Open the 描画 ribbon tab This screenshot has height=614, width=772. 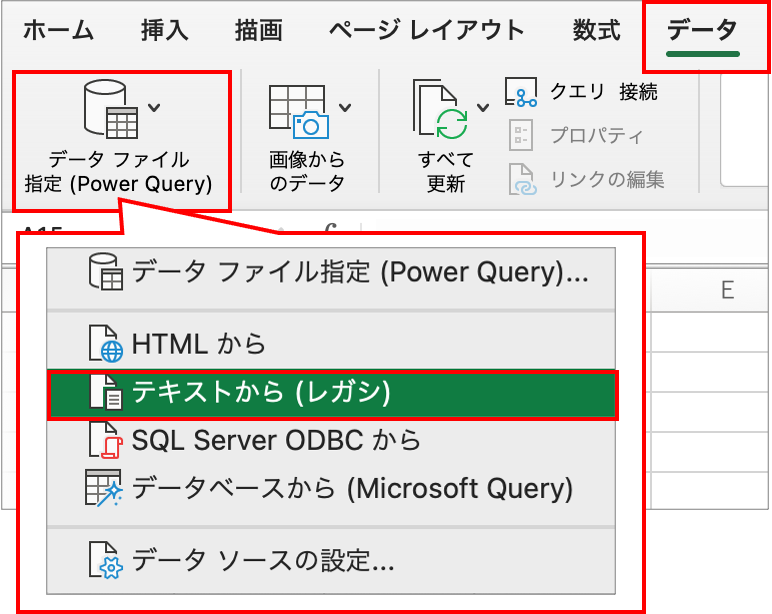pyautogui.click(x=258, y=31)
